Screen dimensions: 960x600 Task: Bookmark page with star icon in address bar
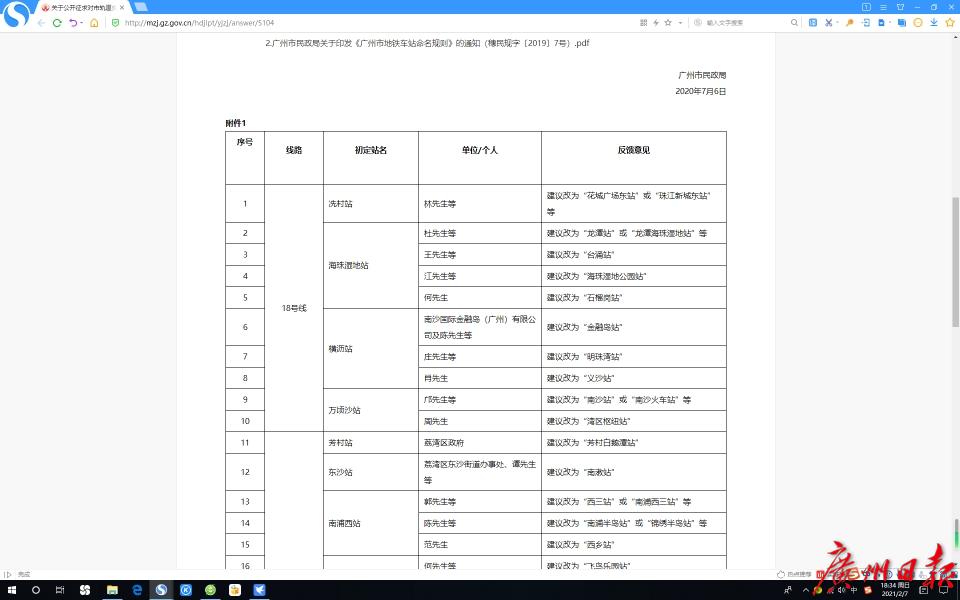click(x=667, y=22)
